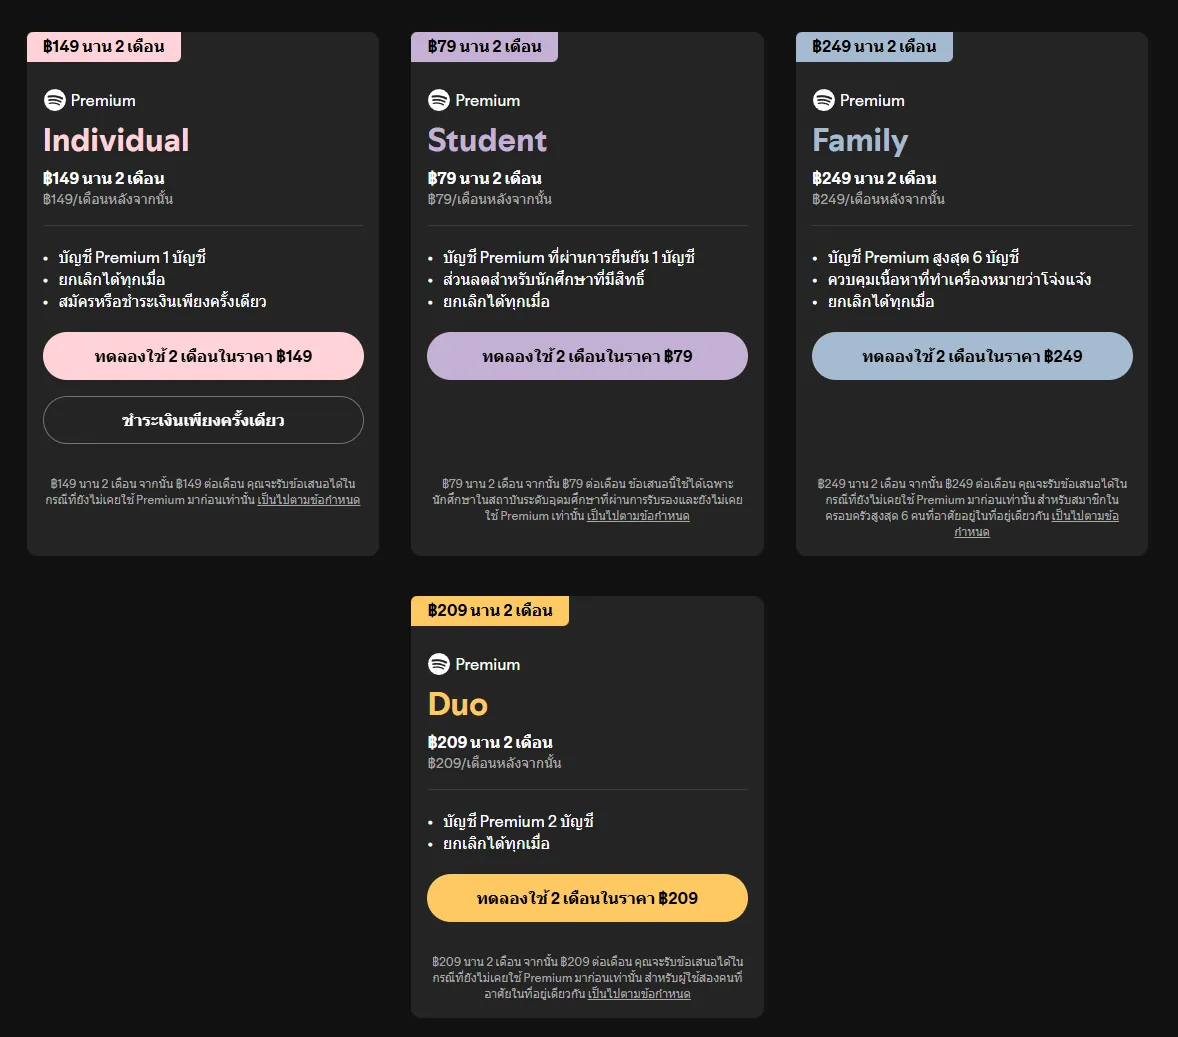Click the purple ฿79 นาน 2 เดือน badge
Screen dimensions: 1178x1037
(x=485, y=47)
